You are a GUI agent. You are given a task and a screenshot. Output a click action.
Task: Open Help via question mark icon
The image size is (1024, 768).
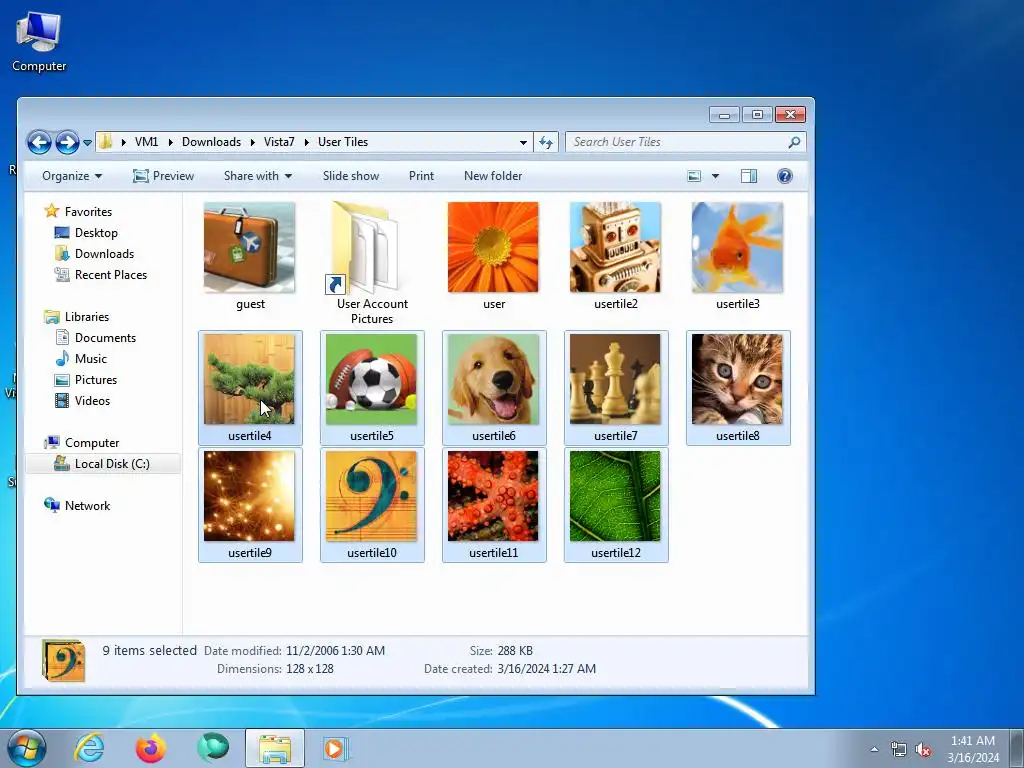(785, 176)
